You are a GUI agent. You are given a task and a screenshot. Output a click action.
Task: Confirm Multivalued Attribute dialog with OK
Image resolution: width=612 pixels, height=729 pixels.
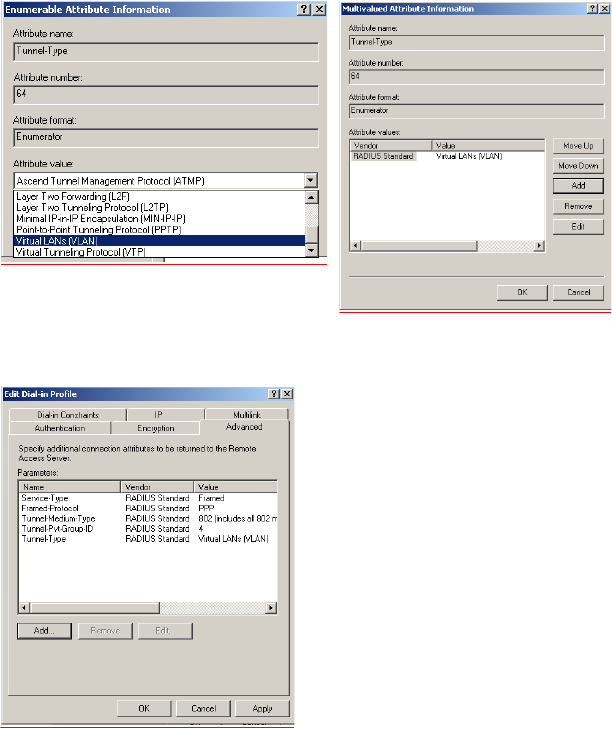522,292
